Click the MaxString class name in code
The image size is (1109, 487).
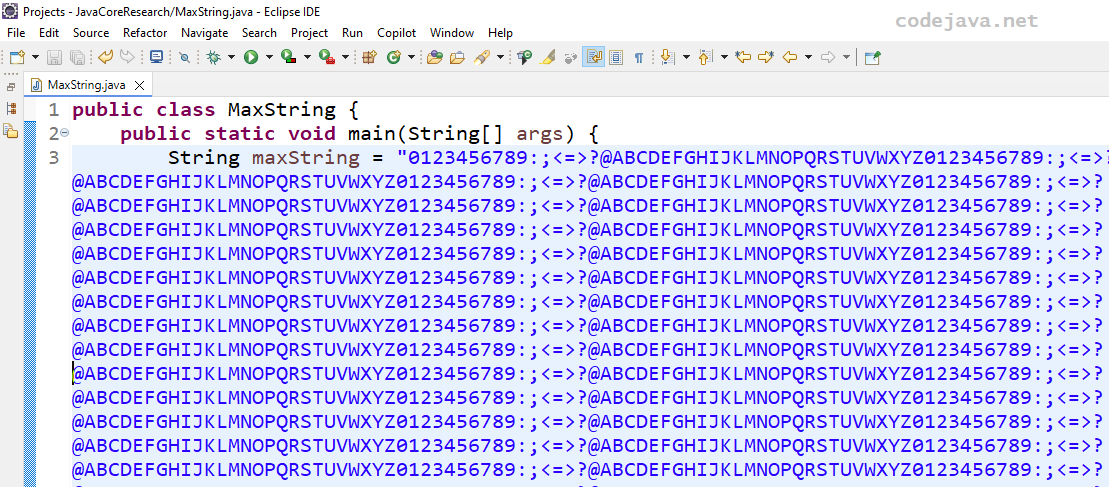(x=281, y=110)
